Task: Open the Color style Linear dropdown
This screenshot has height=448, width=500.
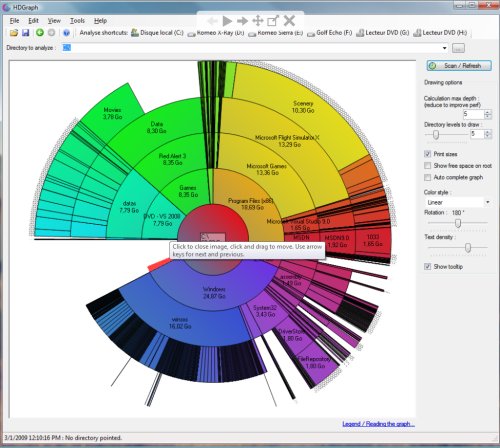Action: (x=458, y=202)
